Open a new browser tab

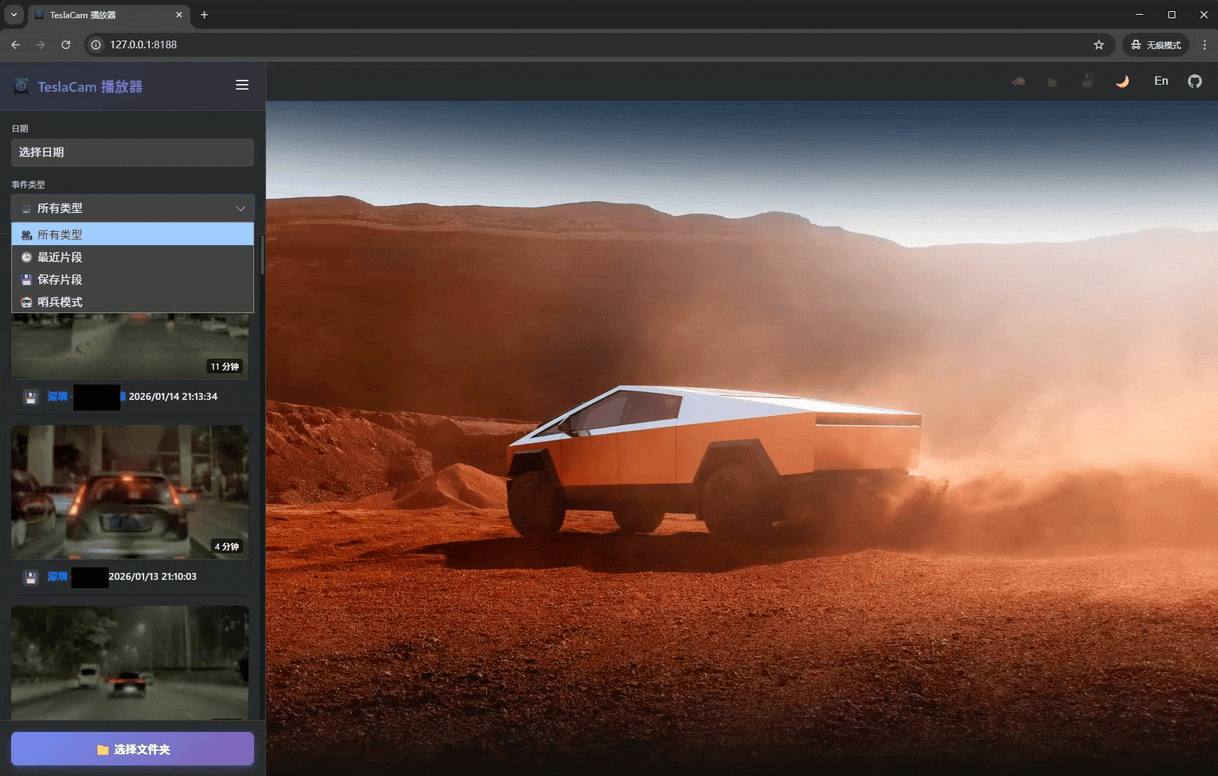coord(204,15)
